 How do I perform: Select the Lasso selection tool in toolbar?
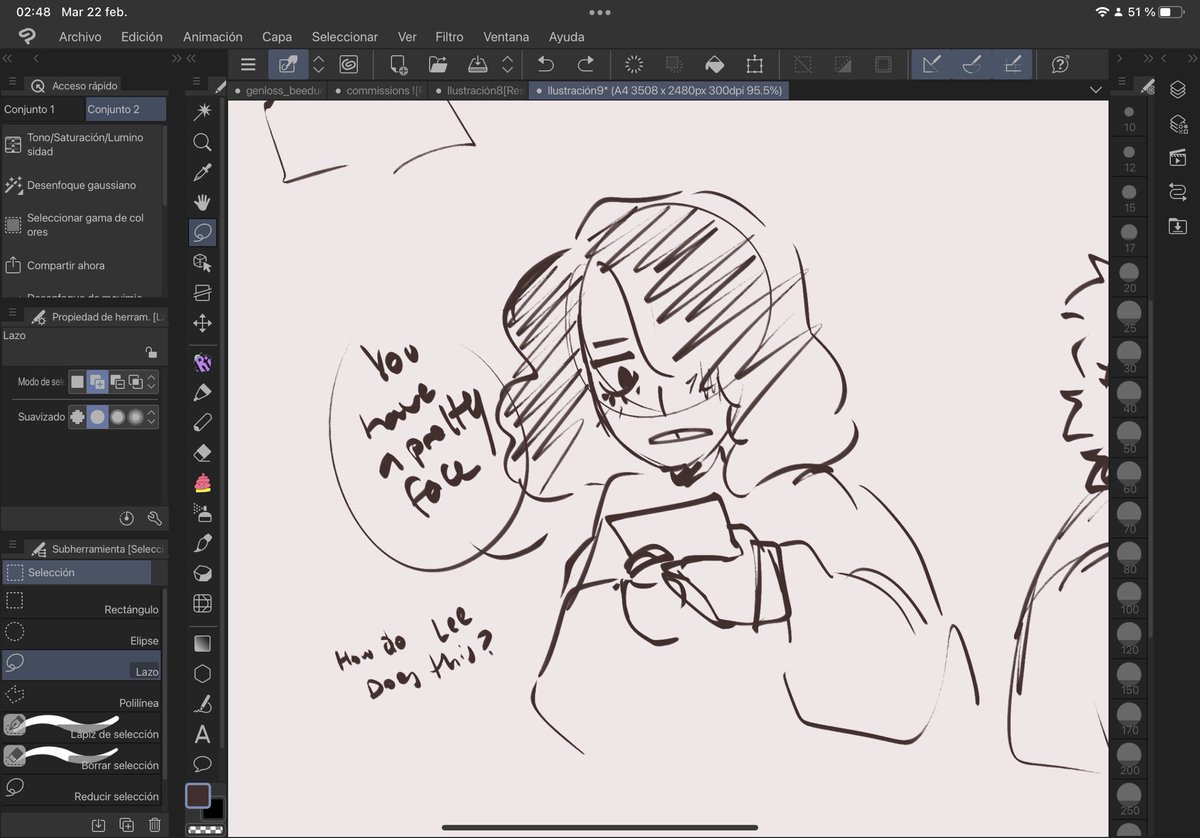pos(203,232)
